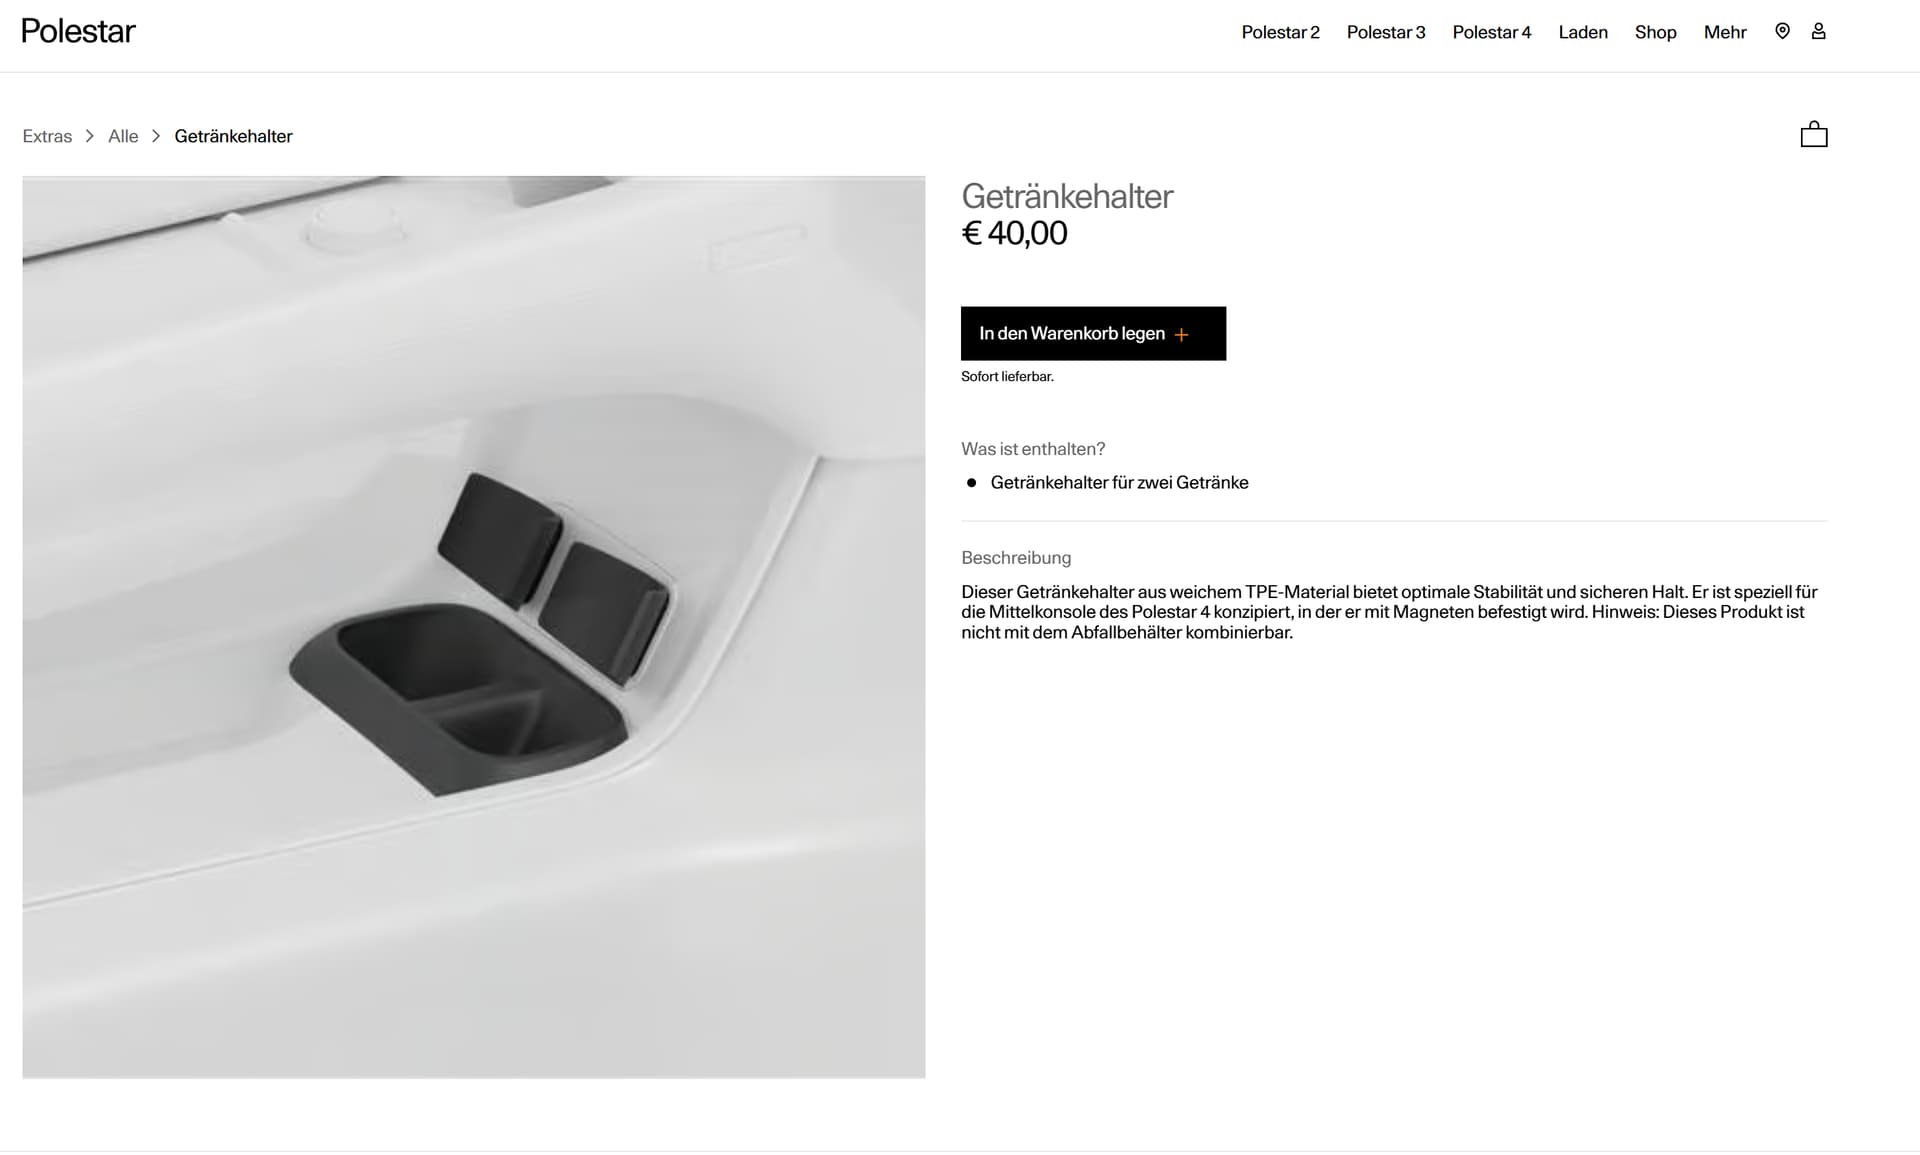Click the chevron after Extras breadcrumb
The width and height of the screenshot is (1920, 1155).
89,136
